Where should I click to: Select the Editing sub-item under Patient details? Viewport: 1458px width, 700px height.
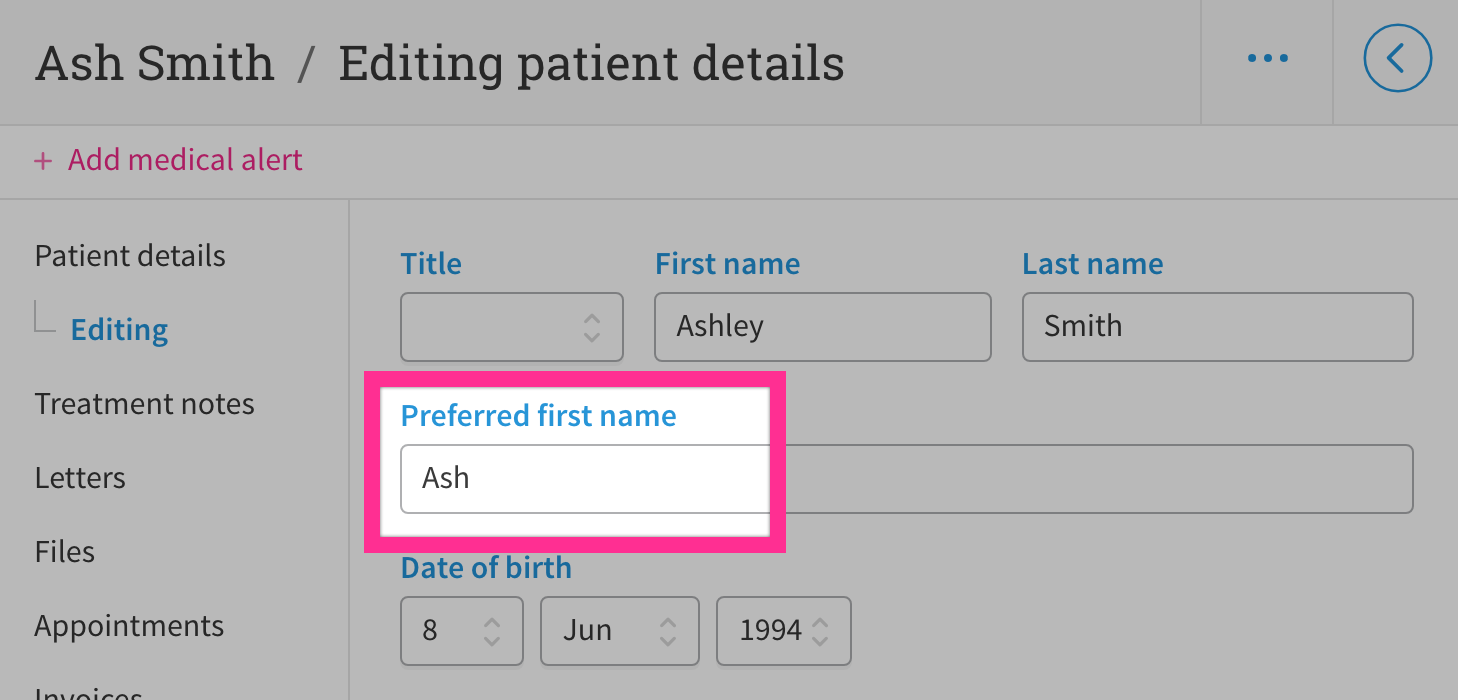tap(119, 329)
